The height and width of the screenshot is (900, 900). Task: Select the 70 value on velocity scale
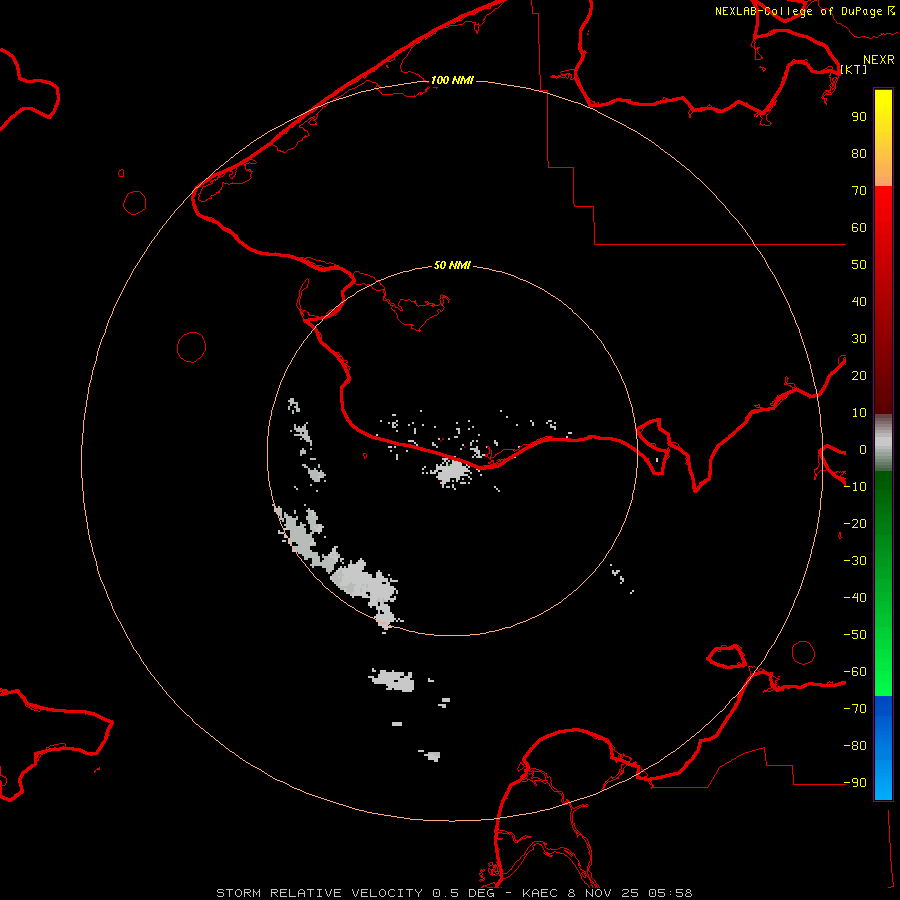click(859, 191)
